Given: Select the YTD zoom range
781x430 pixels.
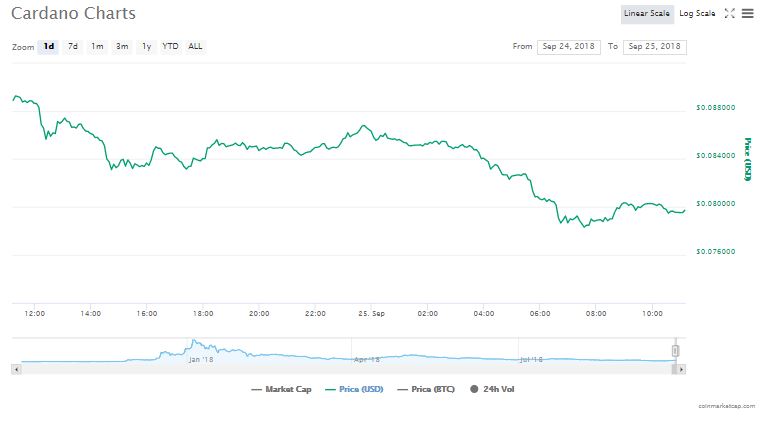Looking at the screenshot, I should (170, 46).
